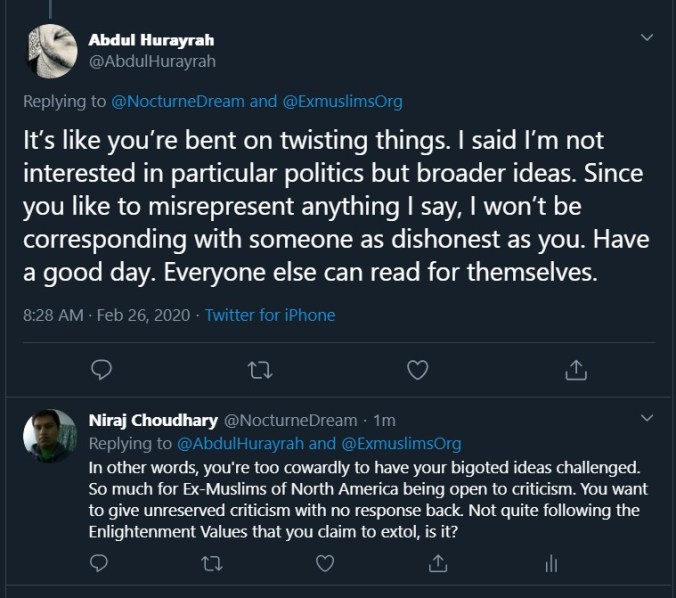This screenshot has width=676, height=598.
Task: Expand options chevron on Niraj's reply
Action: 647,417
